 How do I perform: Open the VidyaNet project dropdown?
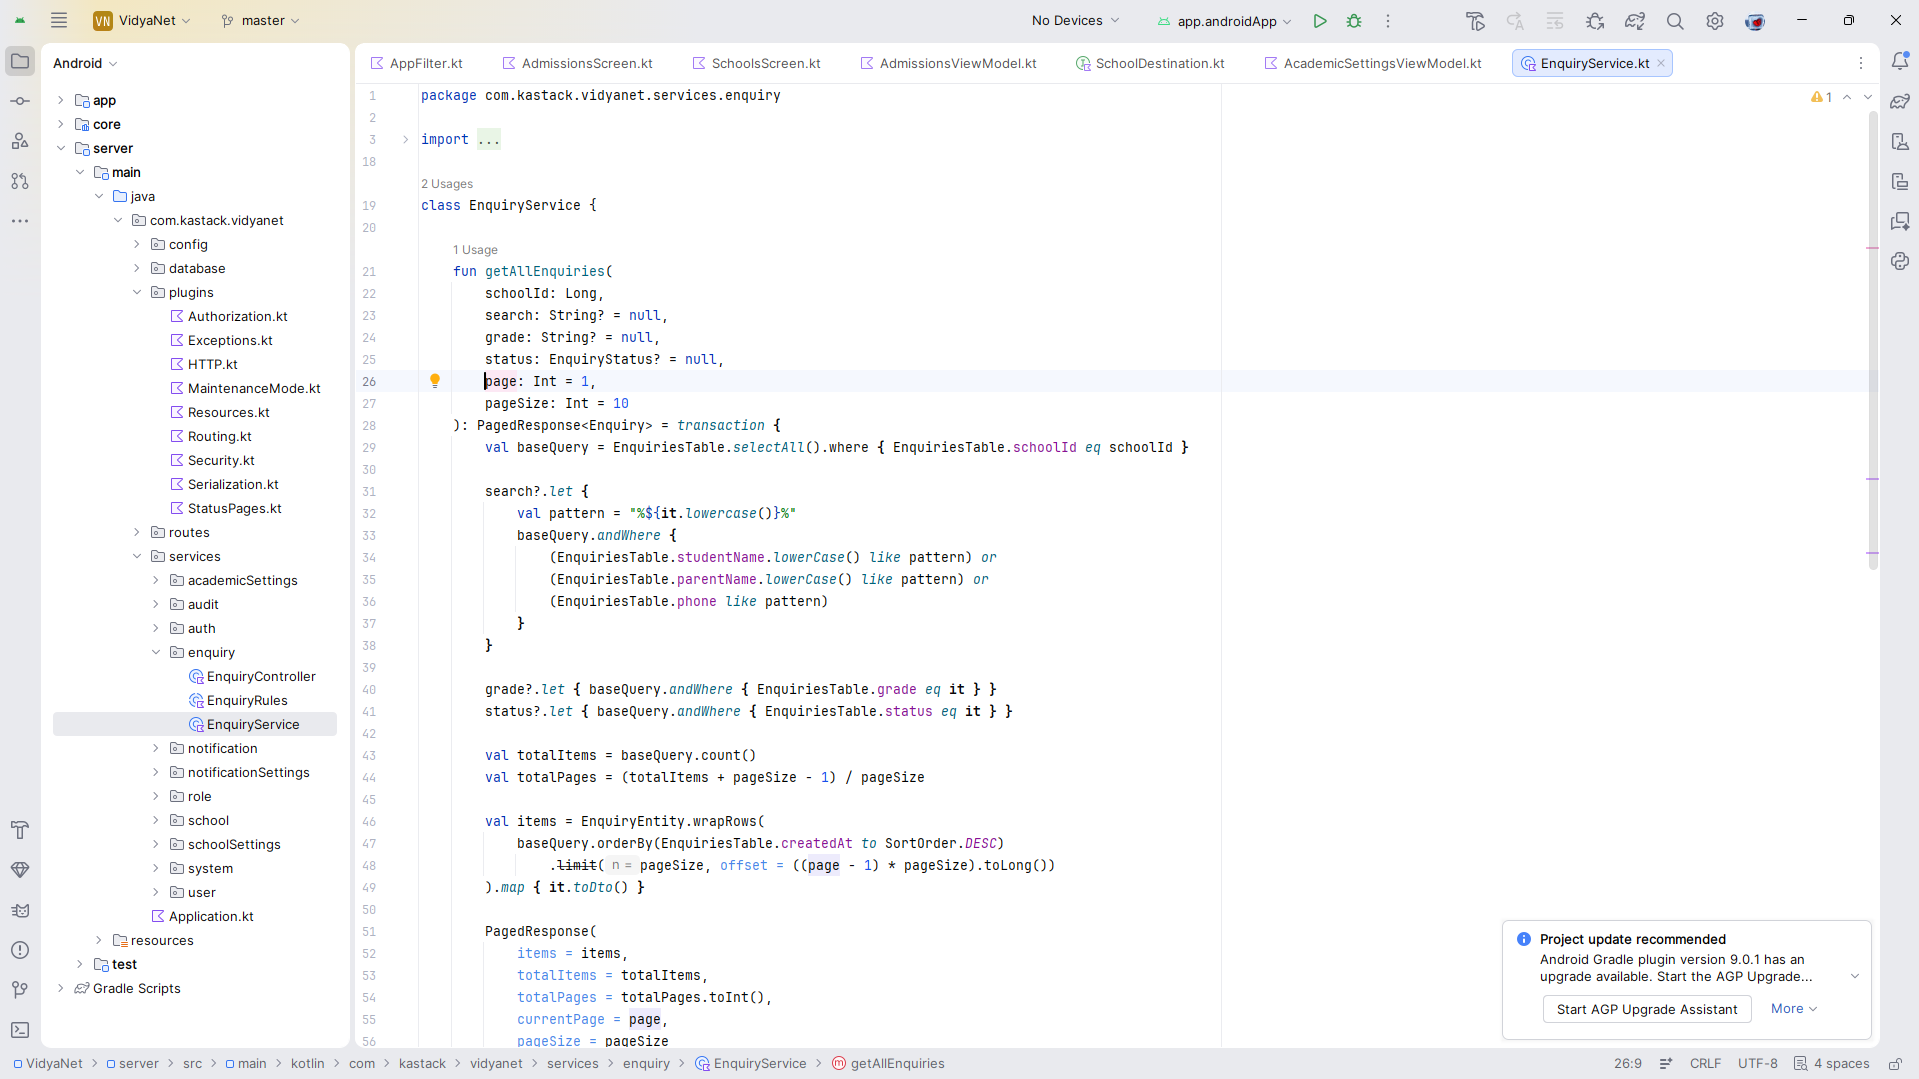(142, 20)
